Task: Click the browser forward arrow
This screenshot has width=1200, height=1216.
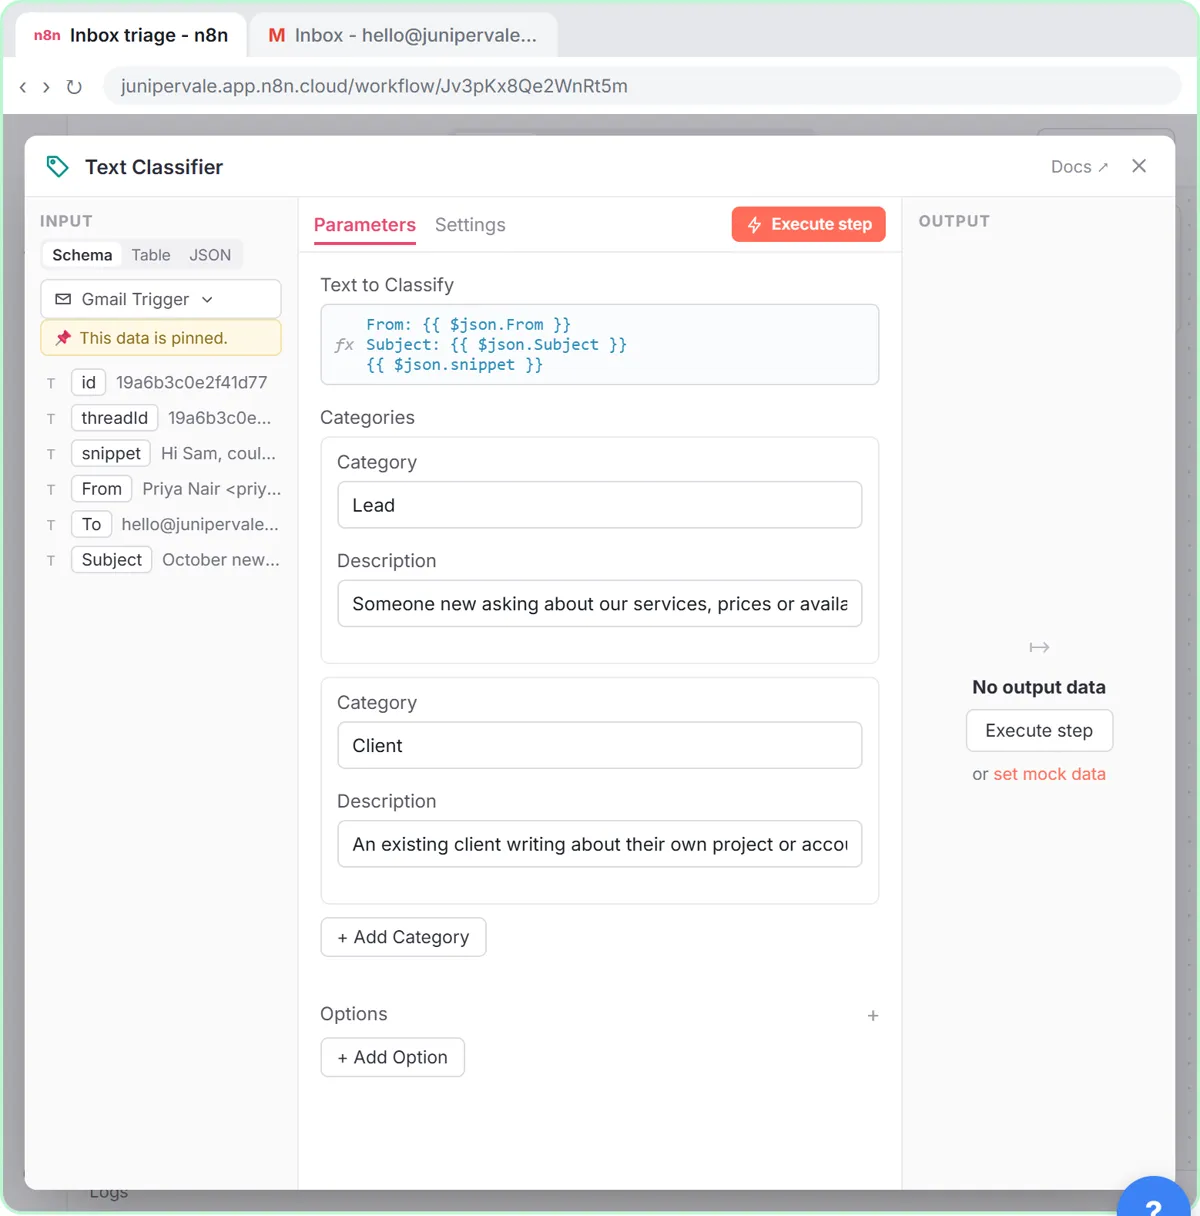Action: 46,87
